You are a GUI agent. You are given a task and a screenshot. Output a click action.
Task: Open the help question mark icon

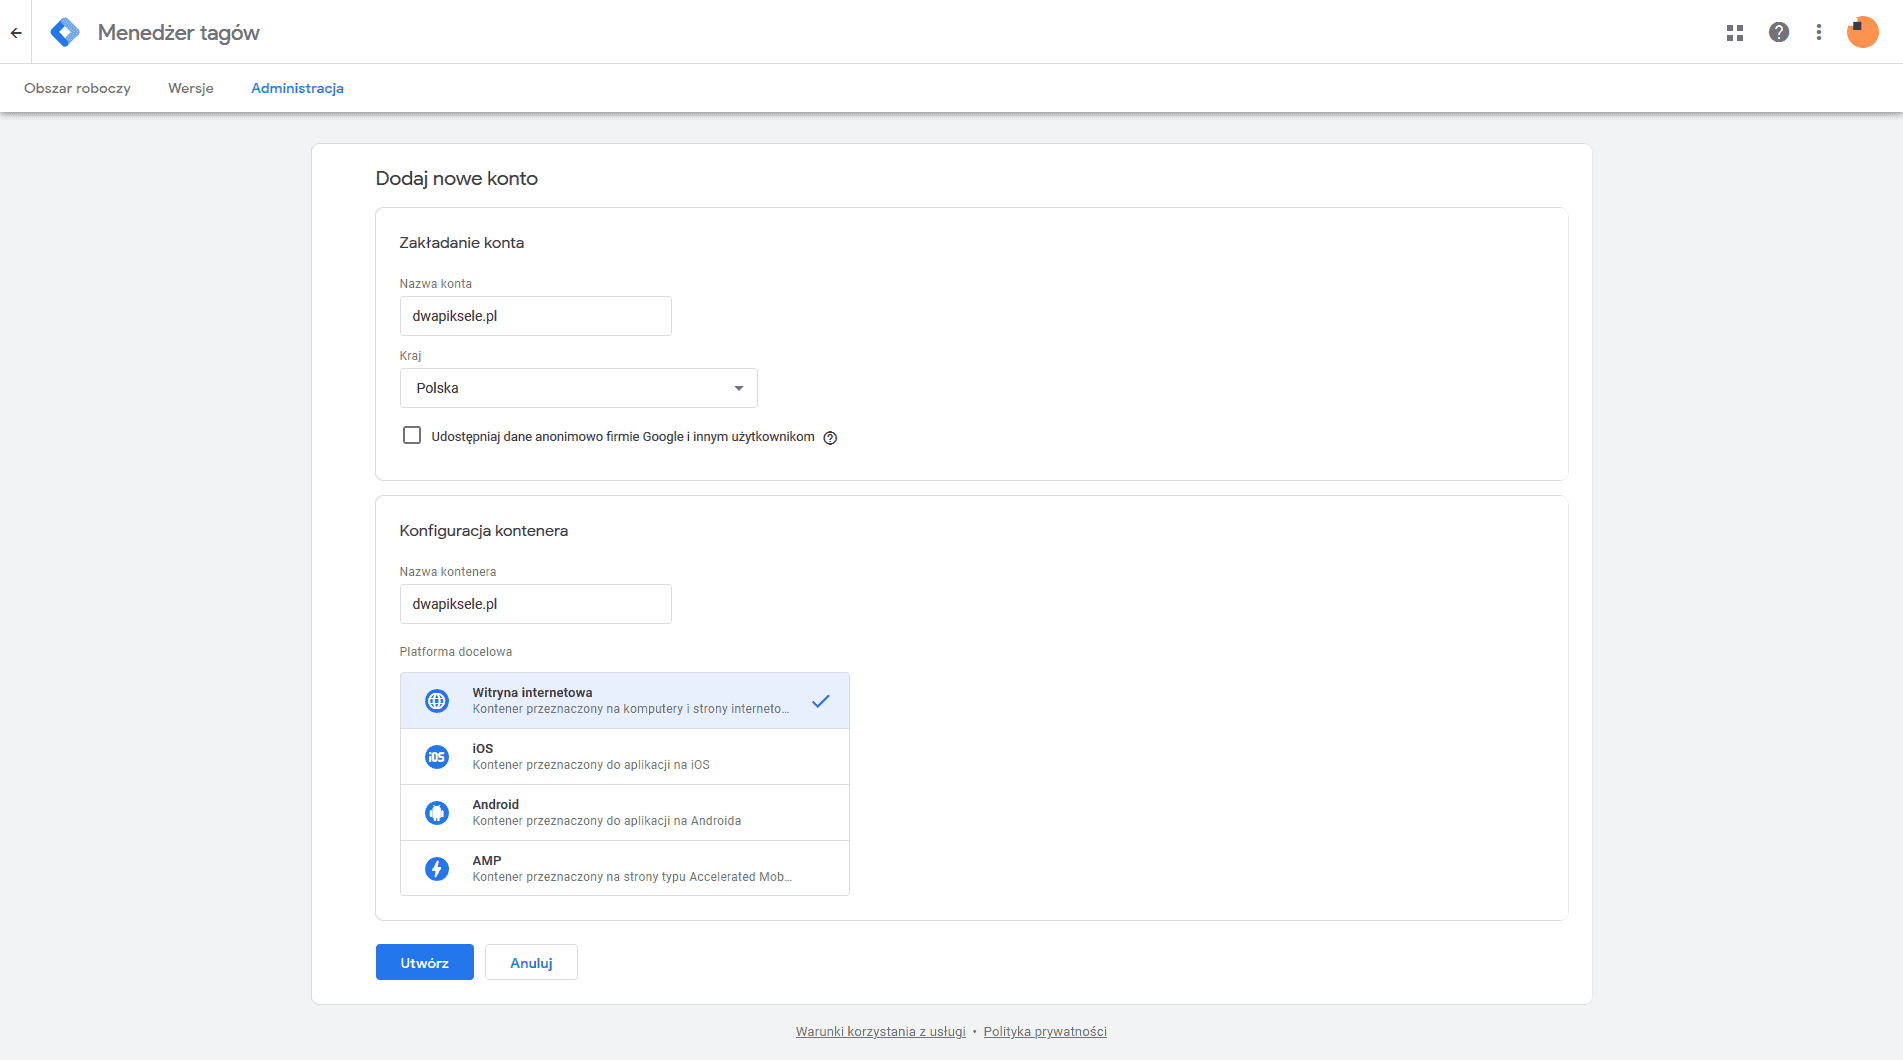pyautogui.click(x=1778, y=33)
